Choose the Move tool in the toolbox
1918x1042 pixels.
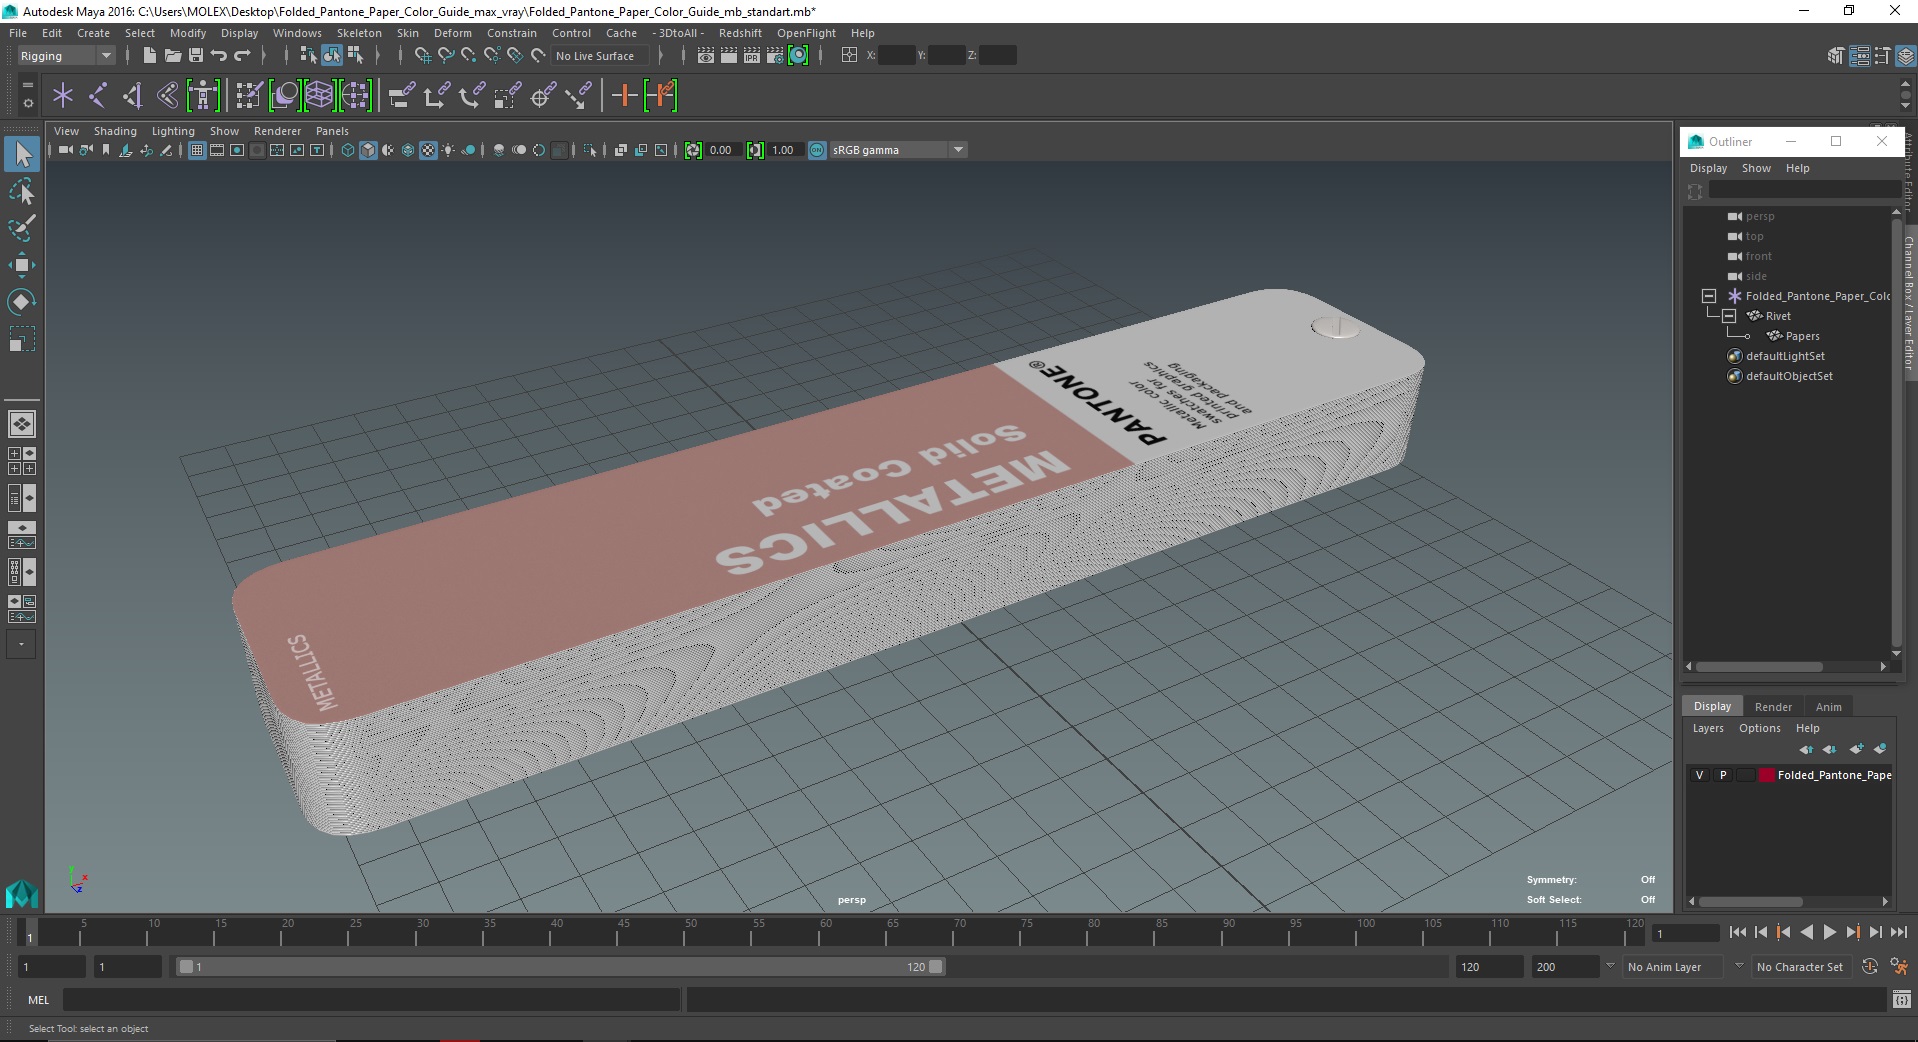pos(22,265)
